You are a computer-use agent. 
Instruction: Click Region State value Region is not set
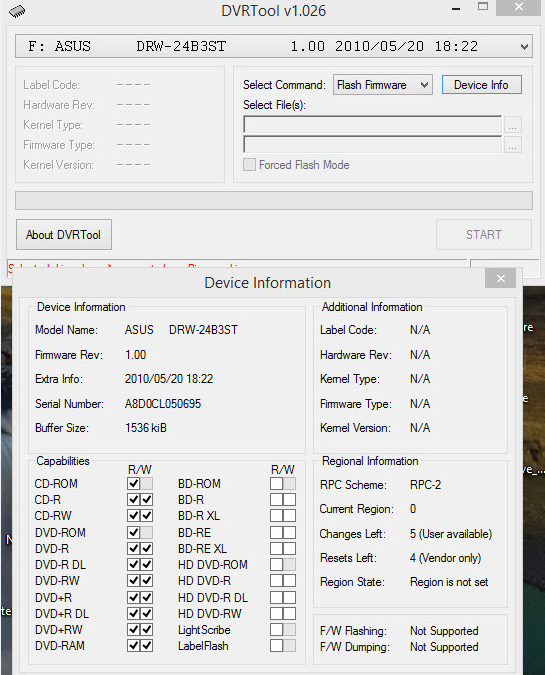449,582
